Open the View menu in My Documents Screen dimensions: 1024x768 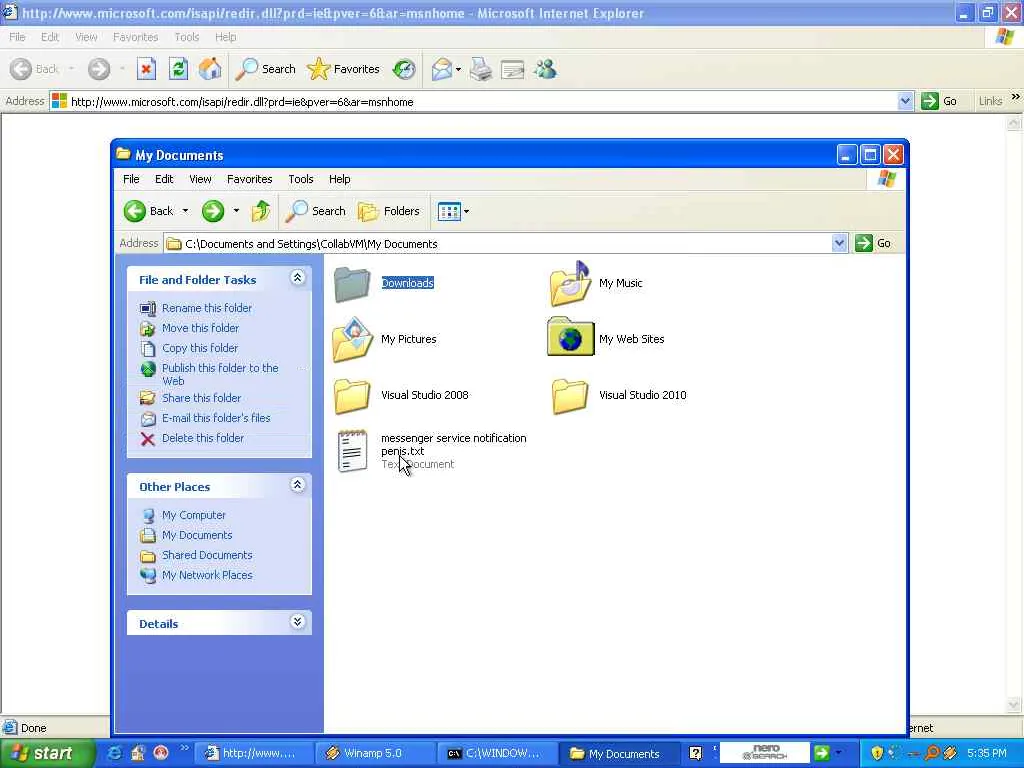pyautogui.click(x=200, y=179)
